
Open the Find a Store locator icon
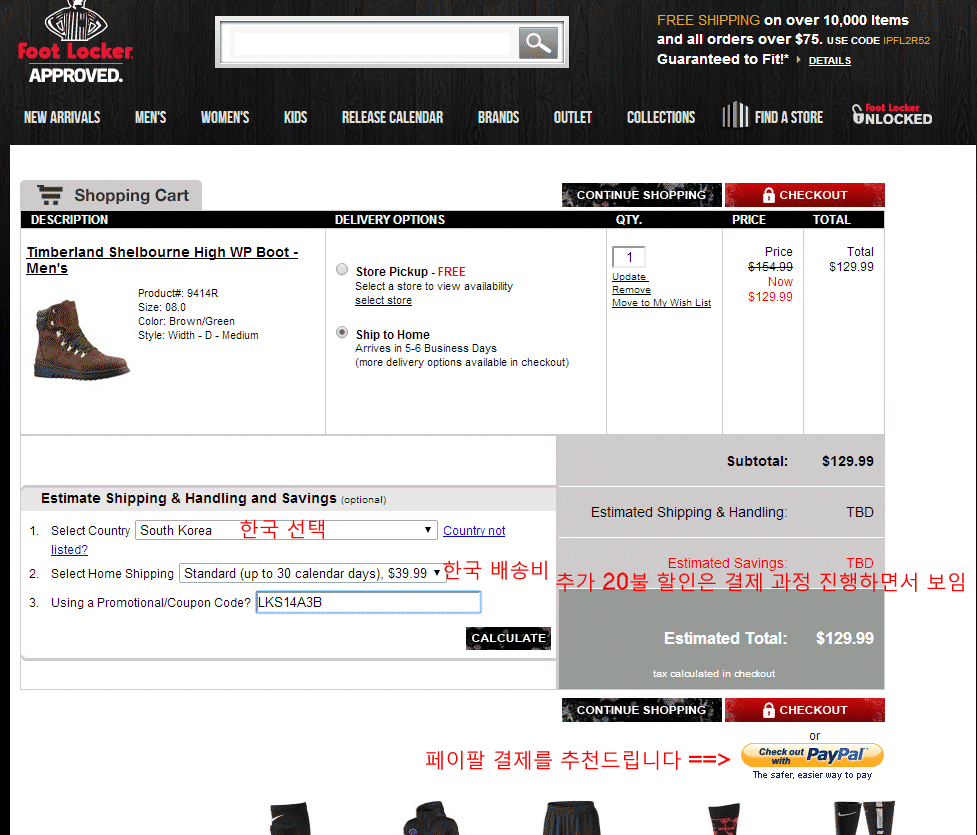point(735,116)
